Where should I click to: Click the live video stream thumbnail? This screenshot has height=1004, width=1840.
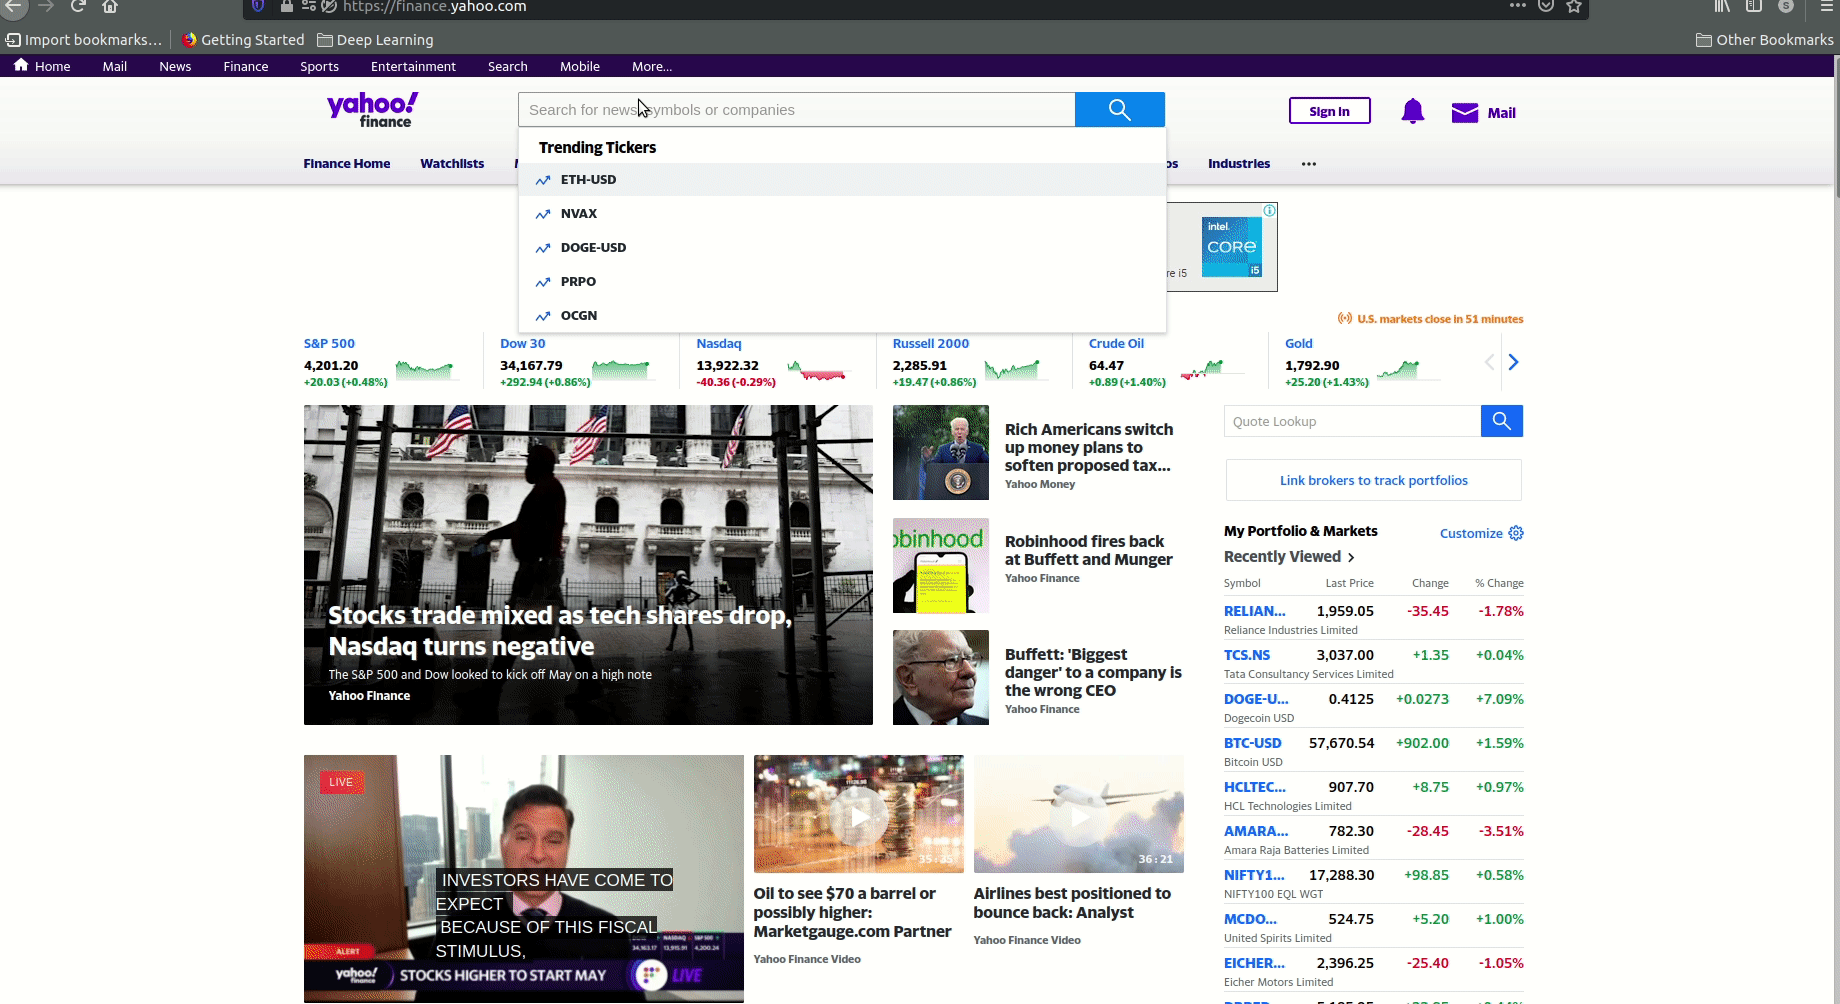coord(524,879)
